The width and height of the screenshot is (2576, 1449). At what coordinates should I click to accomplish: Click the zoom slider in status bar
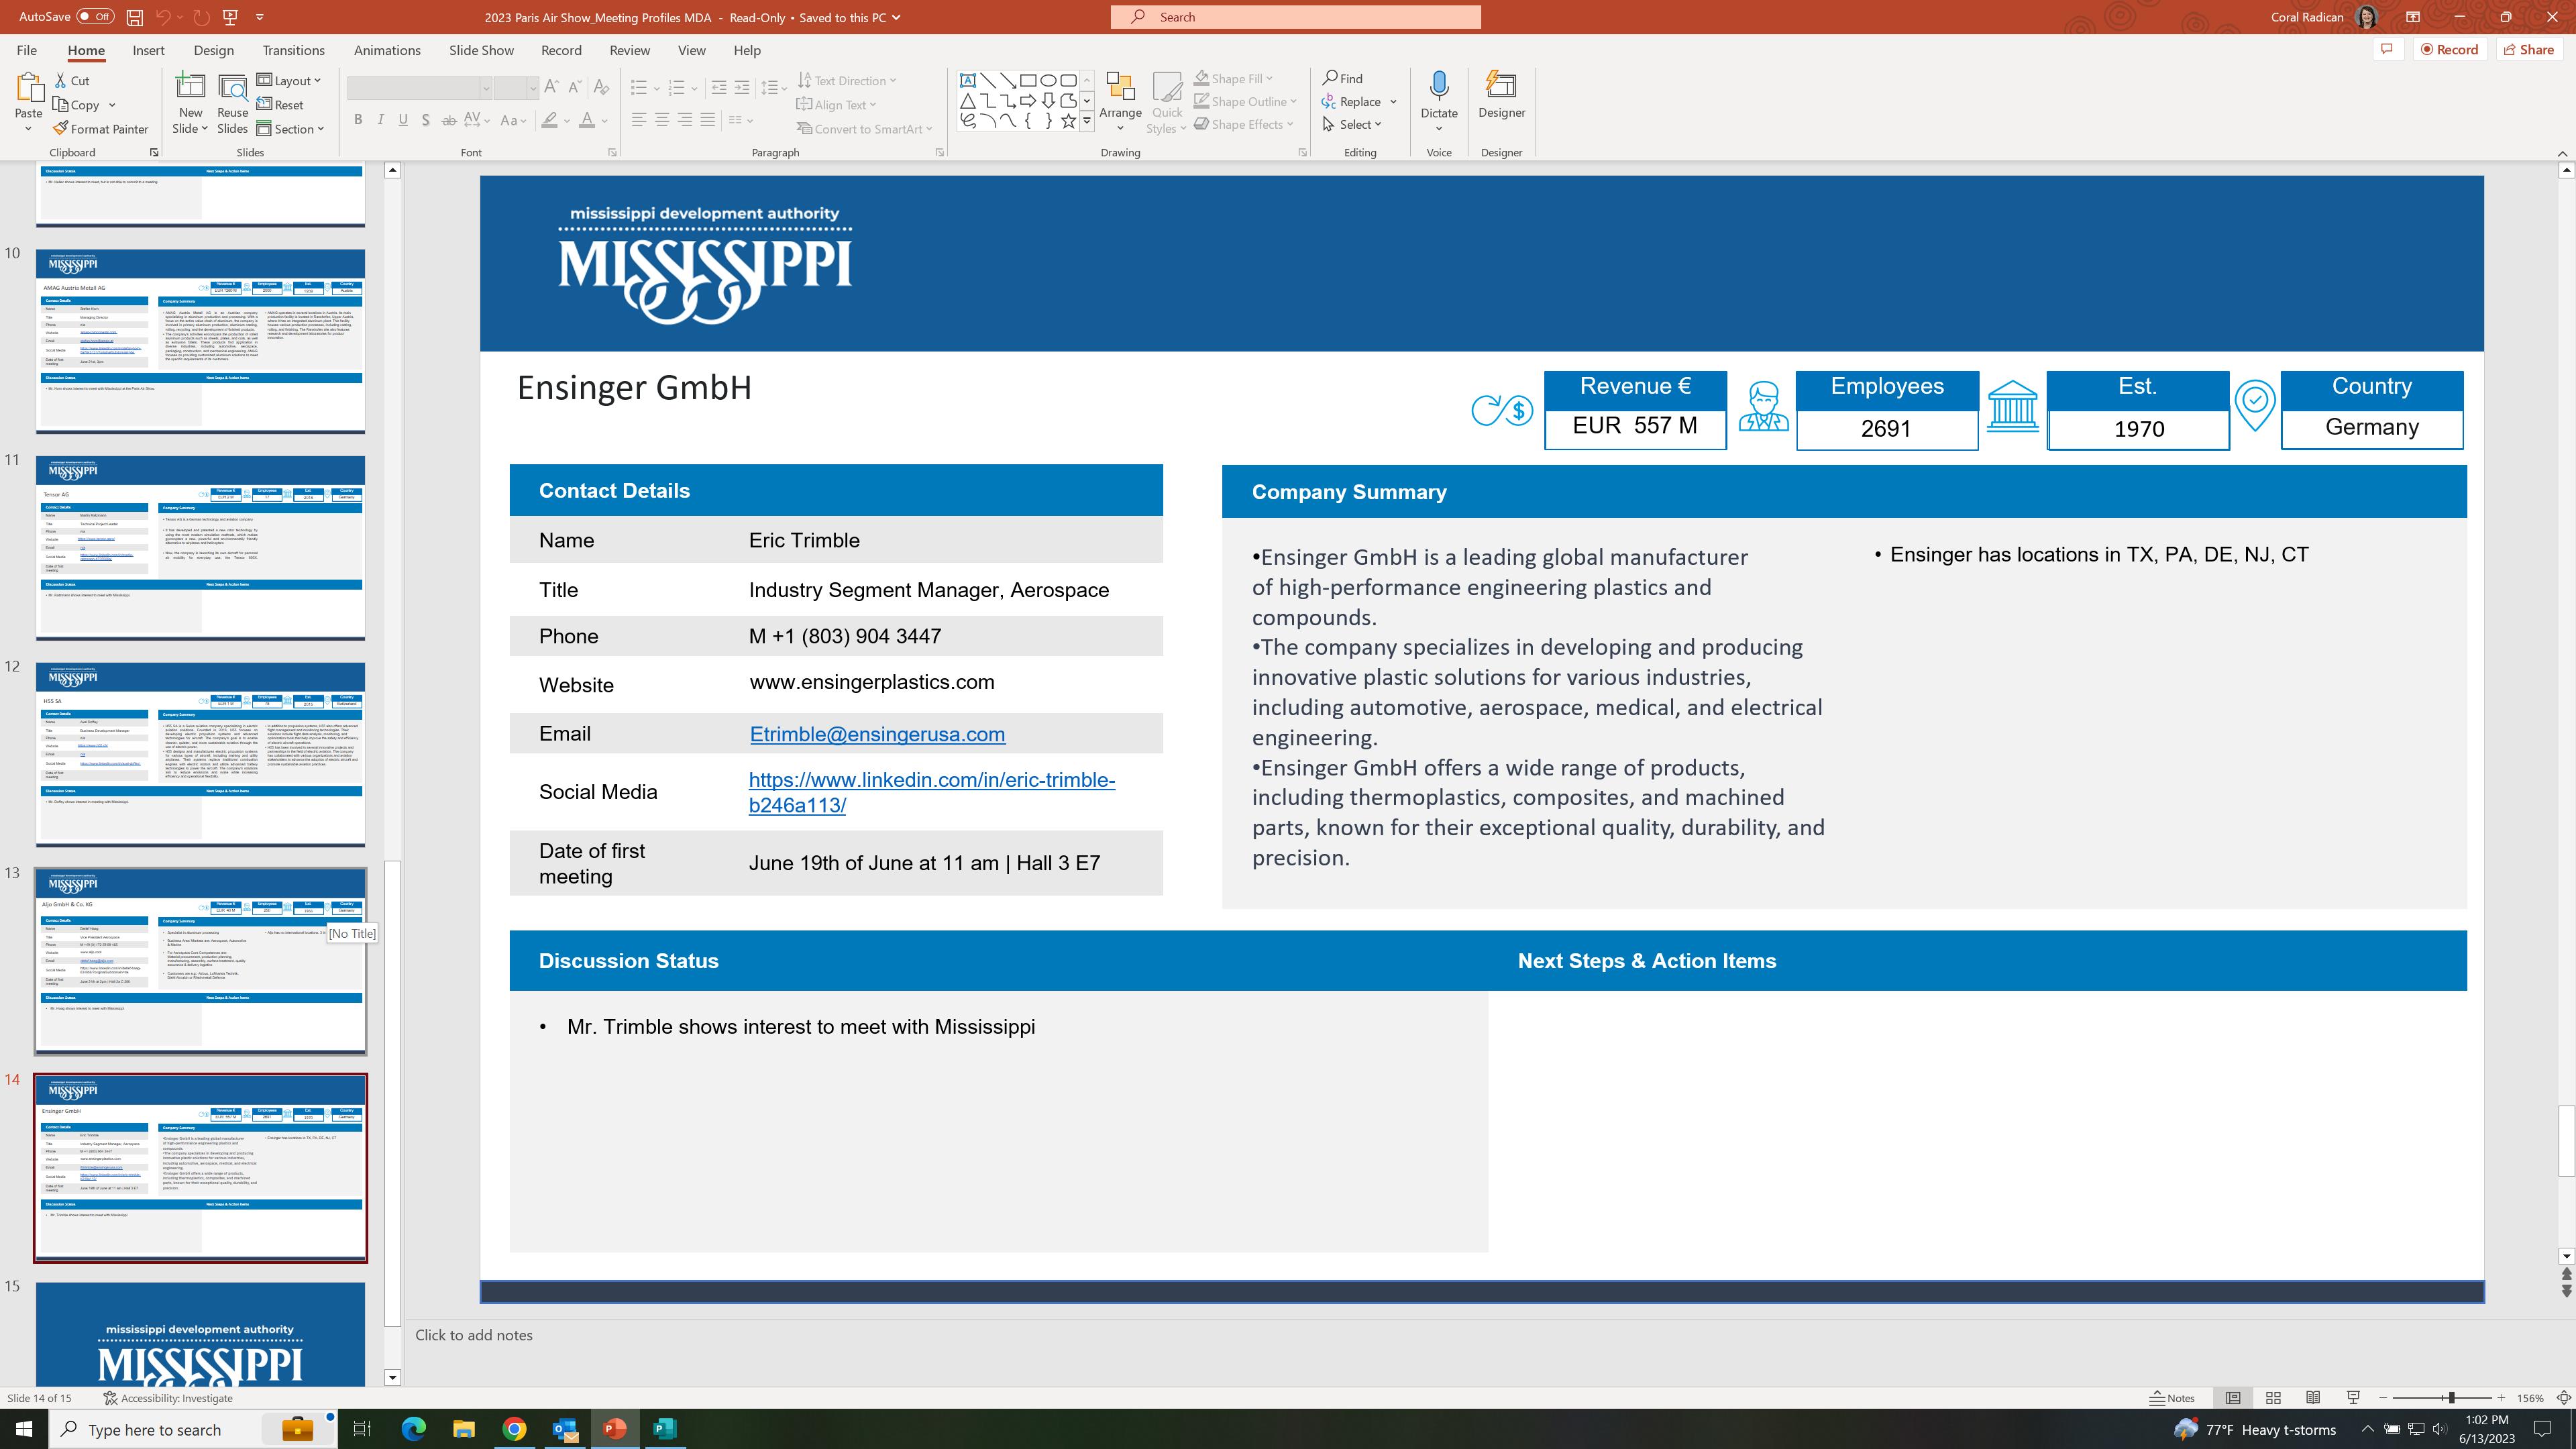(2451, 1398)
